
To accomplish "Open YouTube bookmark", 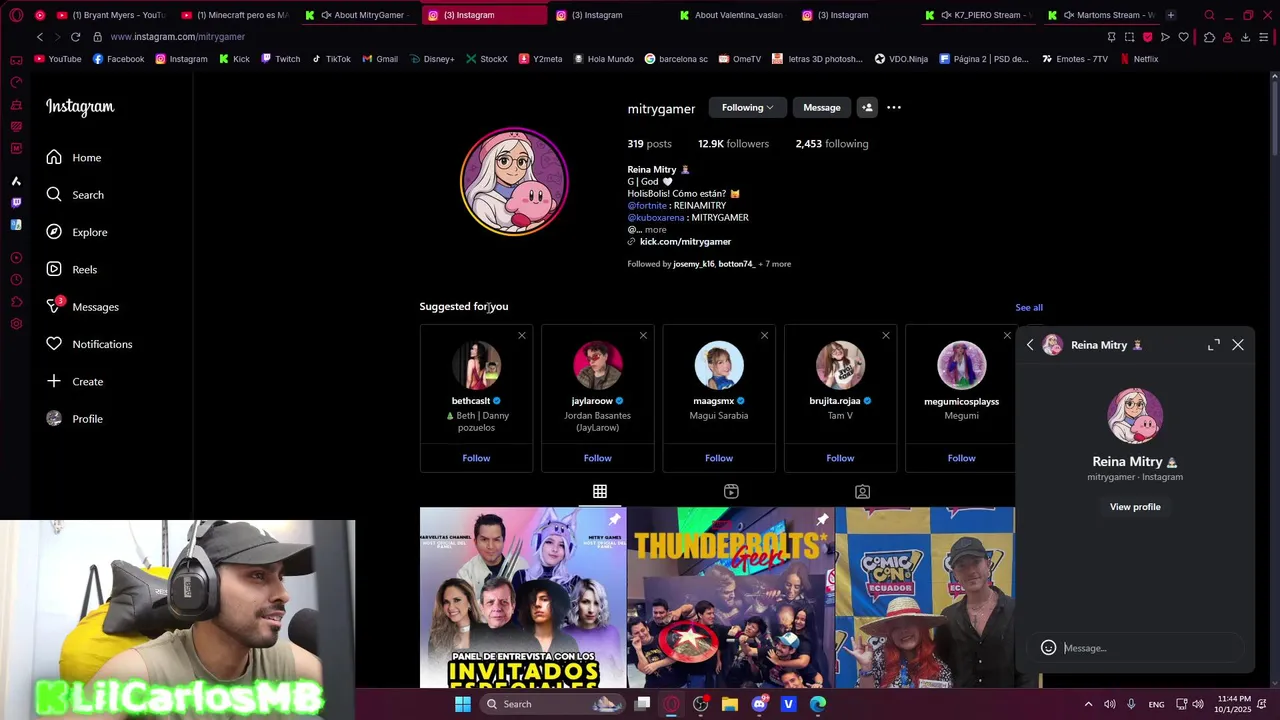I will pyautogui.click(x=58, y=59).
